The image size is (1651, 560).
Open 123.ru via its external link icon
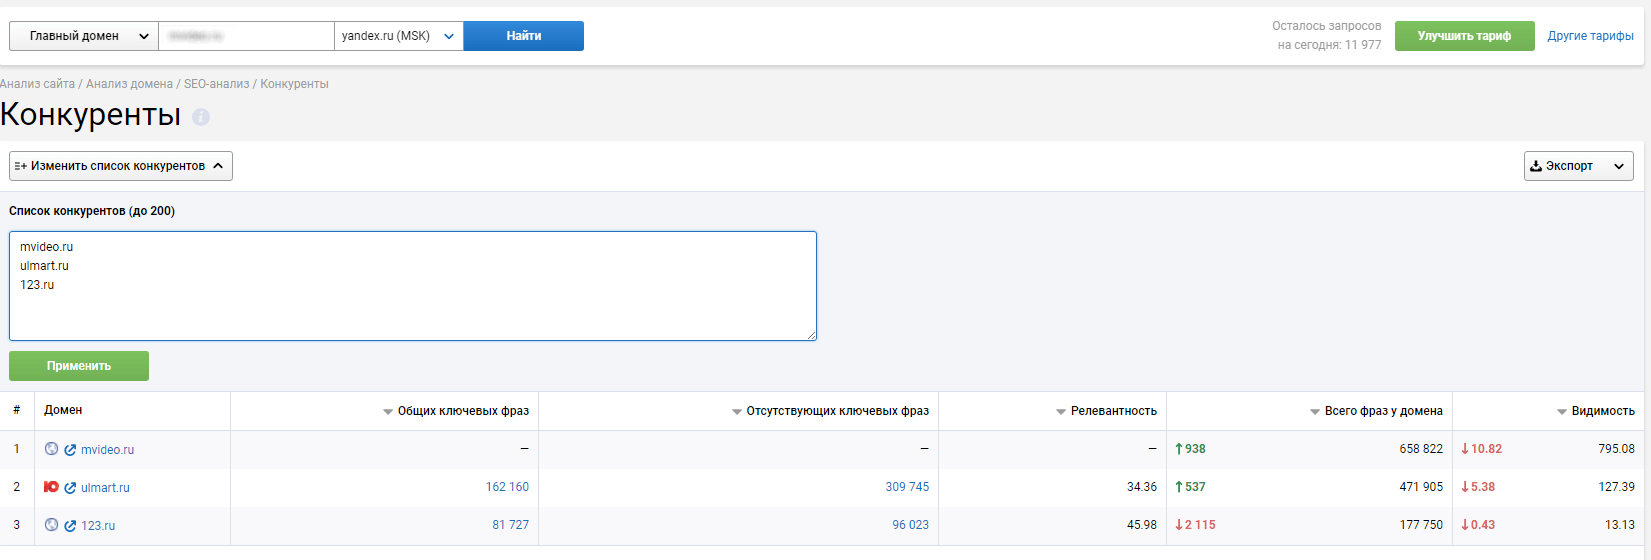(x=70, y=526)
